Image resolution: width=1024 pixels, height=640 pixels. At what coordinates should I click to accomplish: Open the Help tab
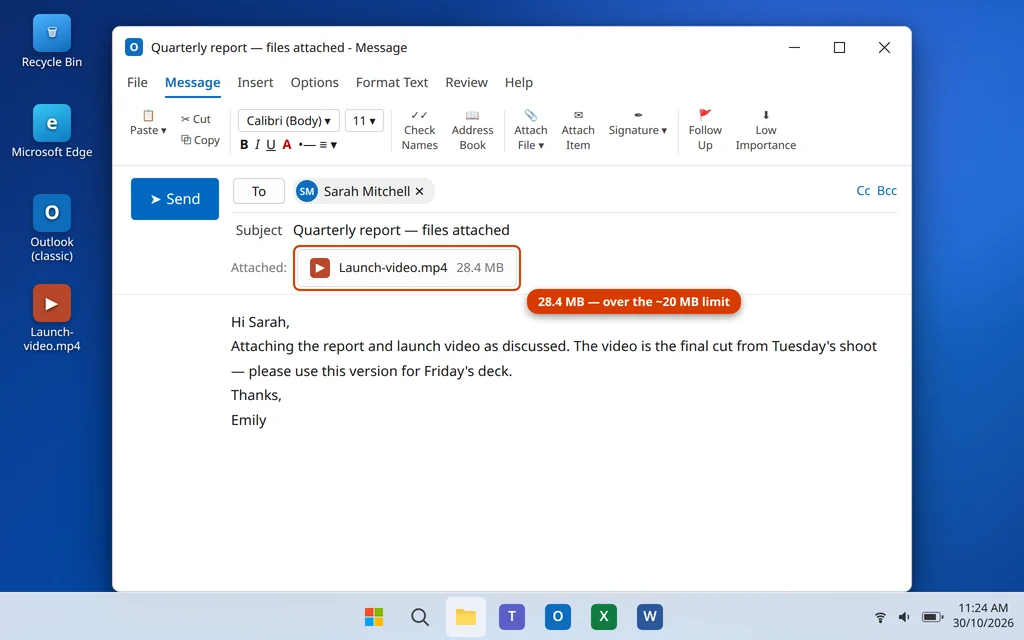pyautogui.click(x=519, y=82)
